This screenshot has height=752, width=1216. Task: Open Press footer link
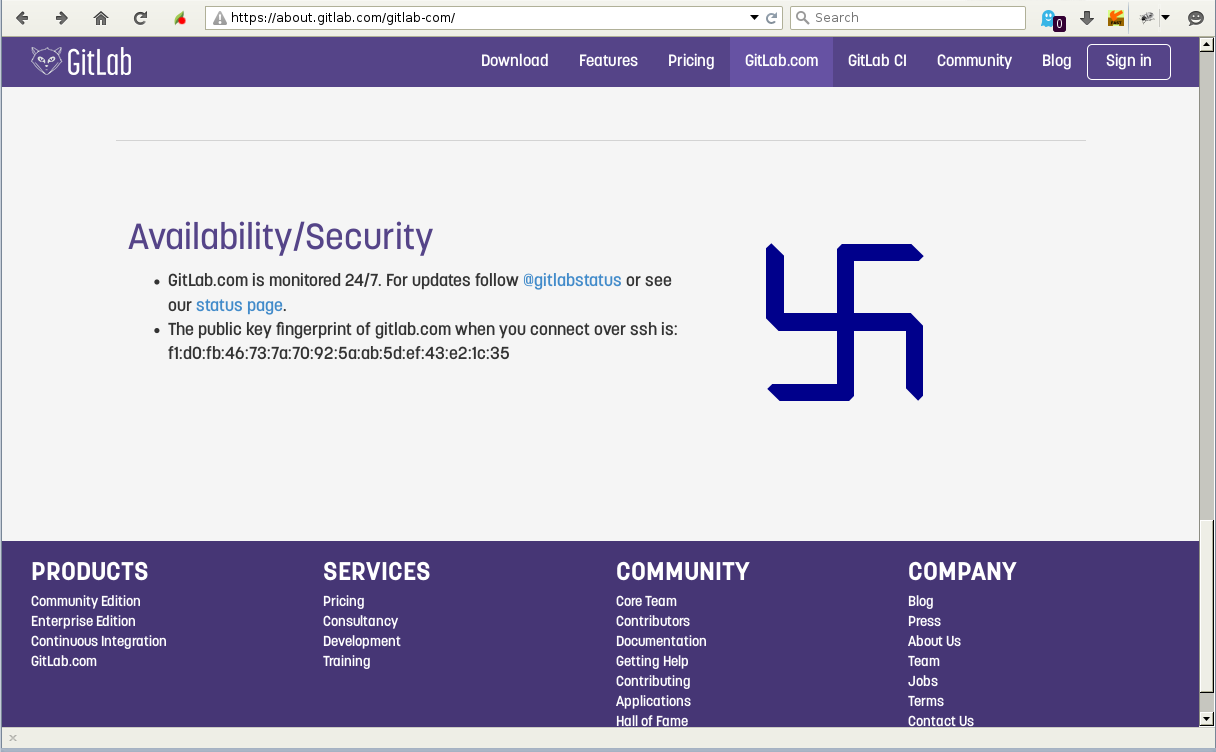[x=924, y=621]
